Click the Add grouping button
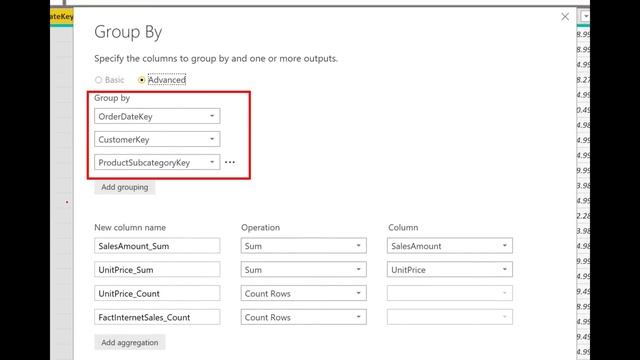The height and width of the screenshot is (360, 640). tap(124, 187)
